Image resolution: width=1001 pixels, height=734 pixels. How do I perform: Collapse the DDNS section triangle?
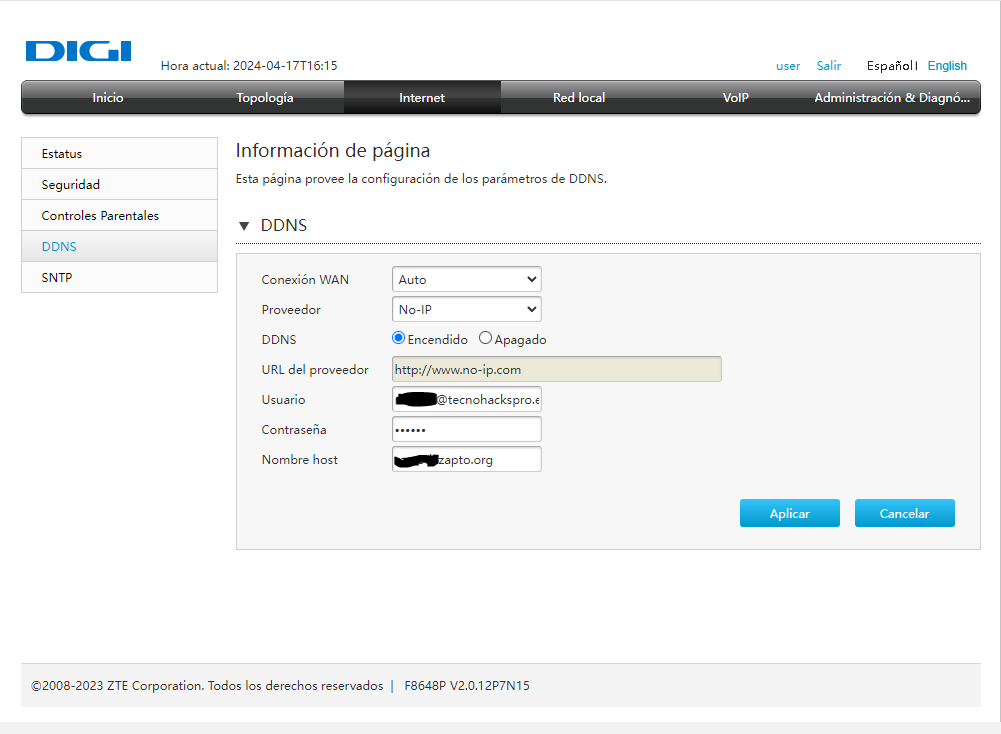244,226
